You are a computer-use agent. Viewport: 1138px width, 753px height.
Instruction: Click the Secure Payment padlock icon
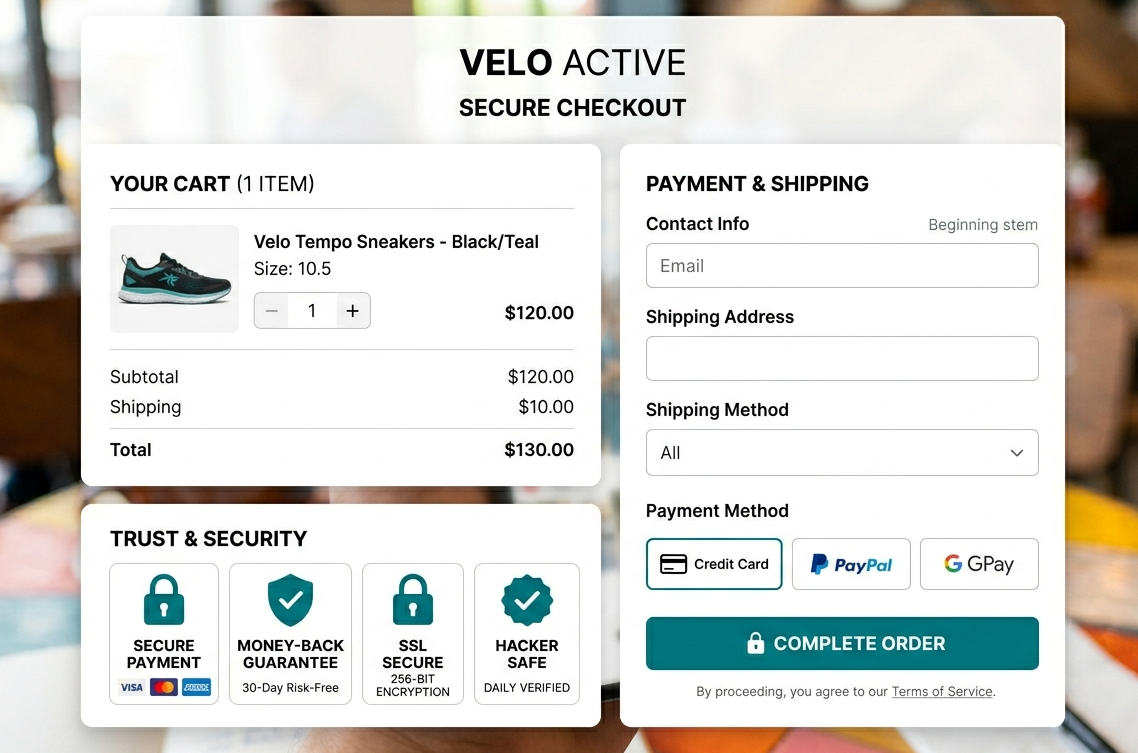pos(164,600)
